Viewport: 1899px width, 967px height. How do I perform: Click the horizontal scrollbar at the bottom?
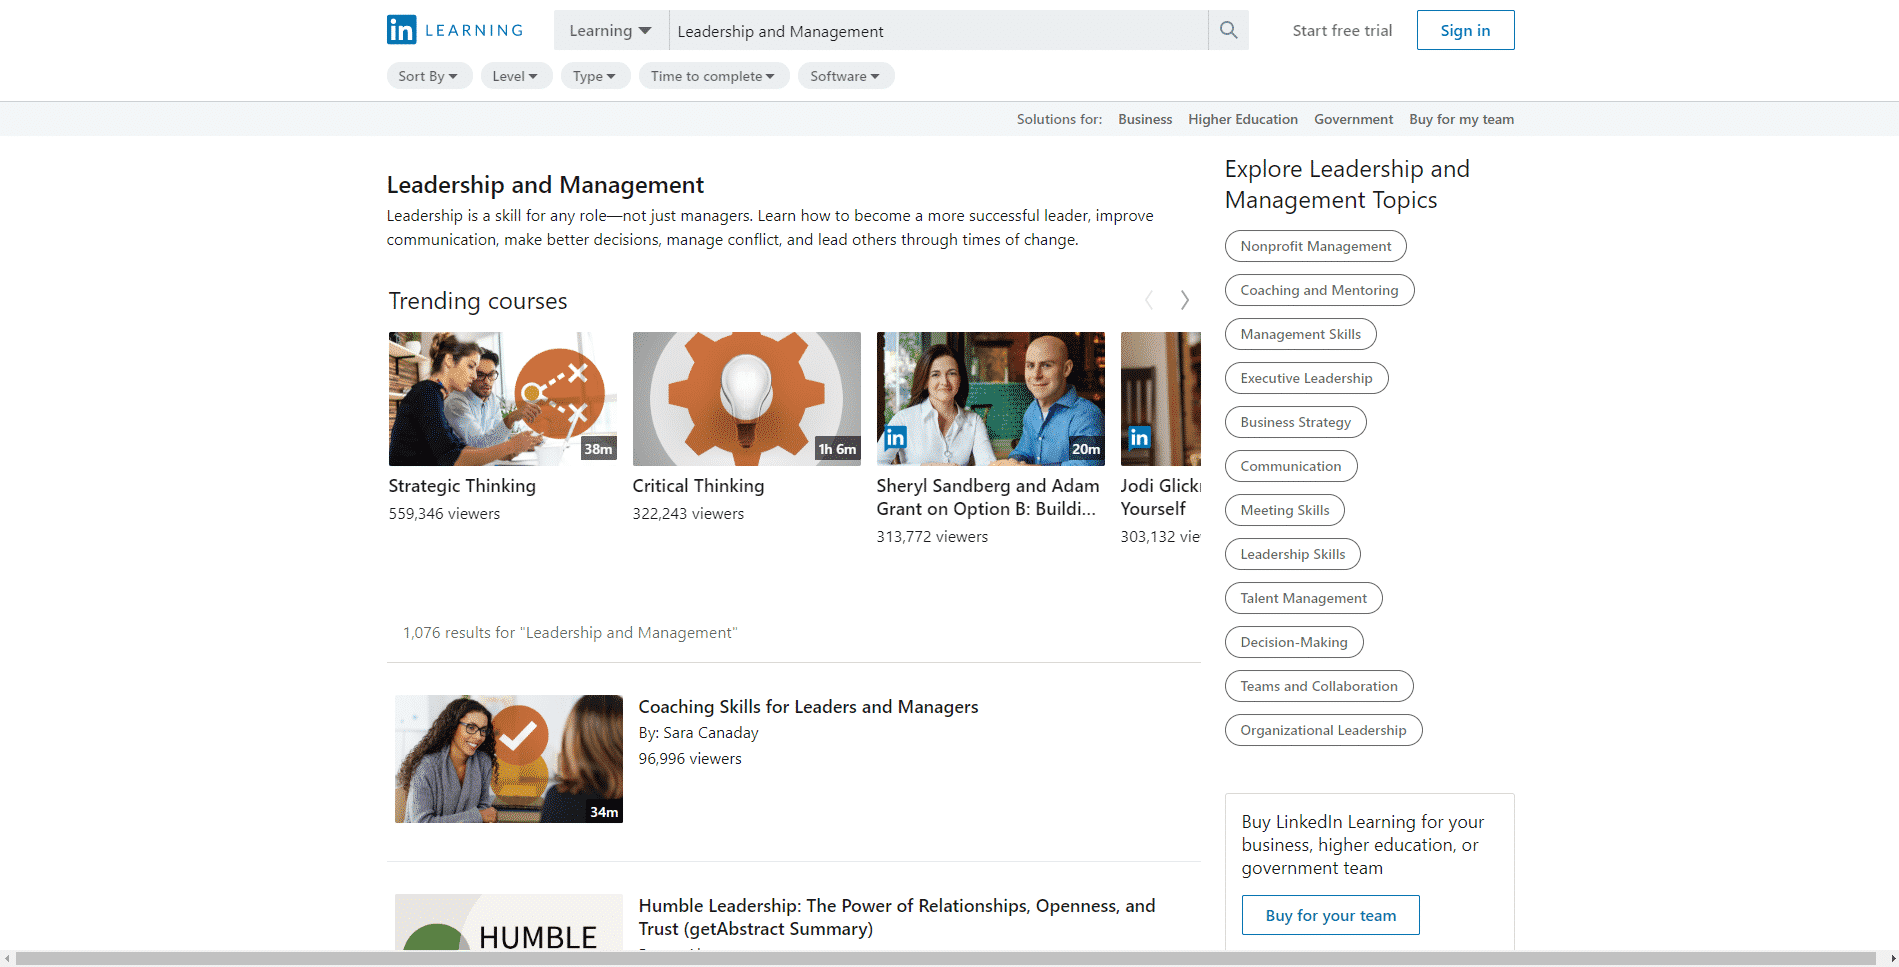[x=948, y=959]
